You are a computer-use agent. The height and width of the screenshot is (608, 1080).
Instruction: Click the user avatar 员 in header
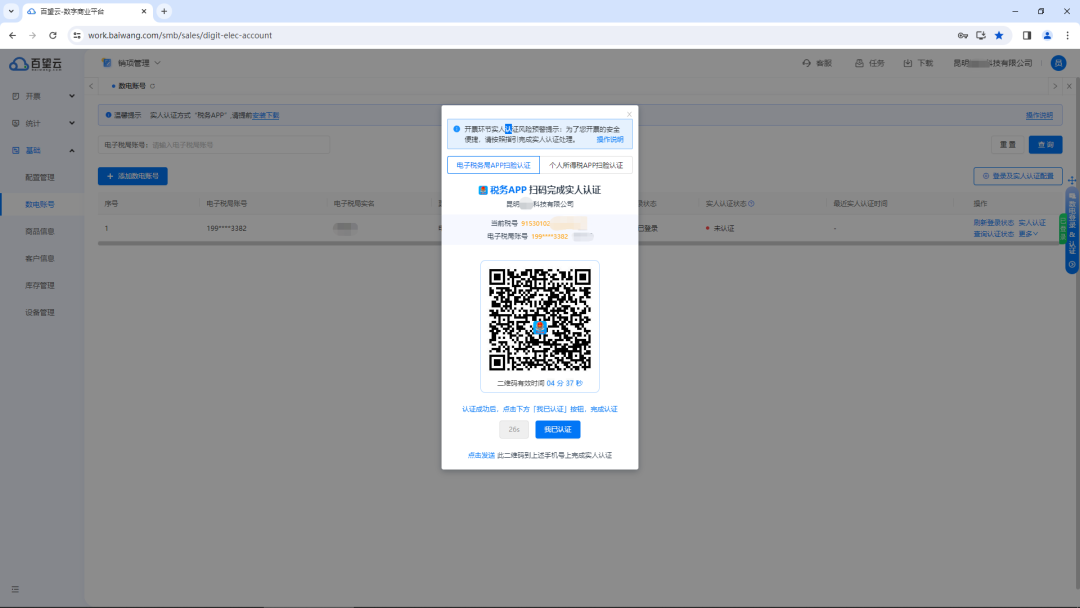(x=1059, y=63)
